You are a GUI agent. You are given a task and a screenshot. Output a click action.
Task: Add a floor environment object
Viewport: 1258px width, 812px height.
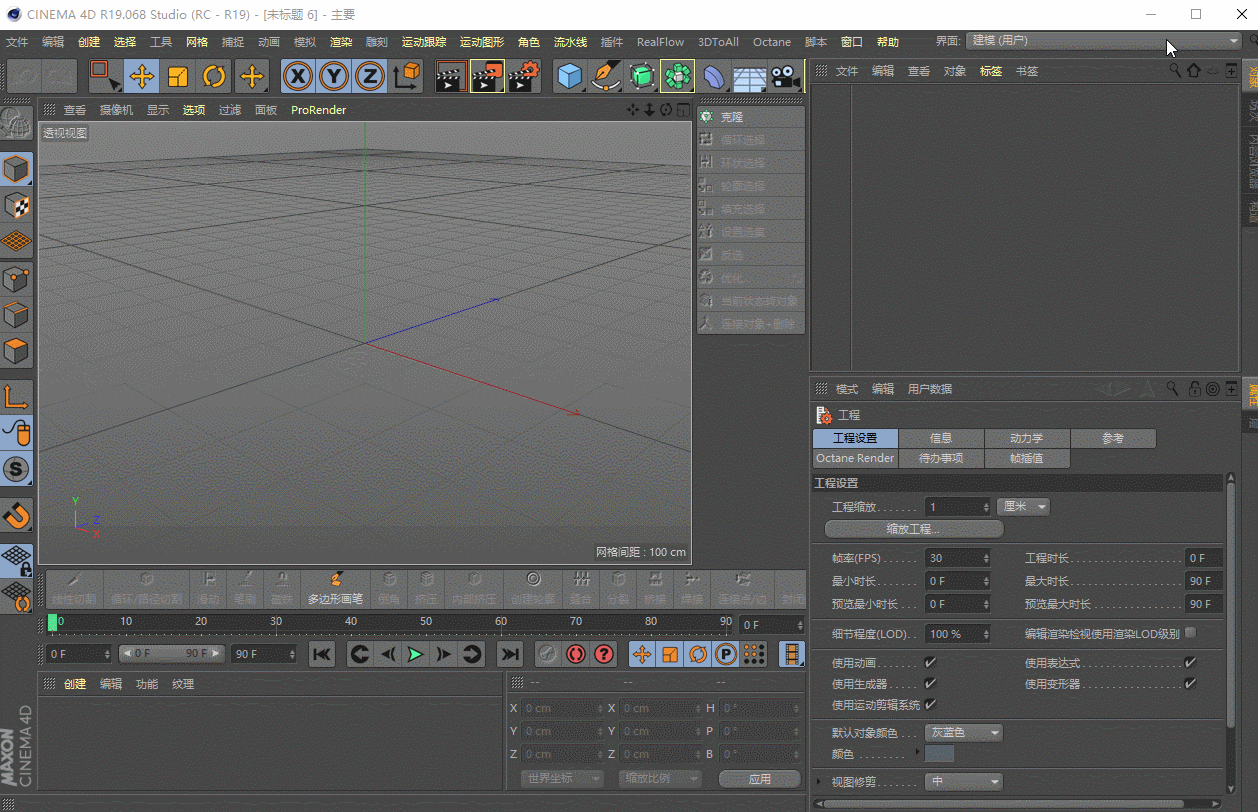749,76
